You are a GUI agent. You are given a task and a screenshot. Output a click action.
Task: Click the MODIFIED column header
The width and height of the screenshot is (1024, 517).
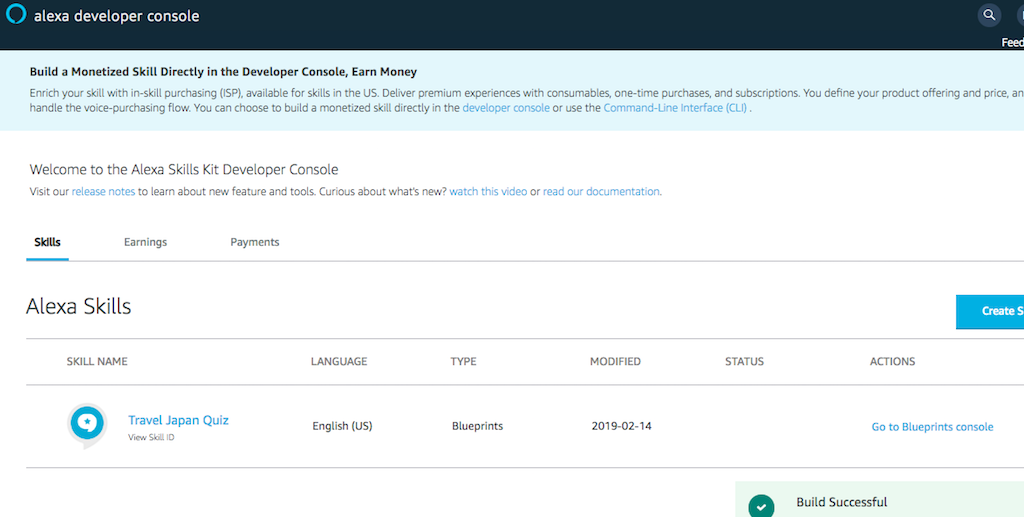[x=615, y=361]
